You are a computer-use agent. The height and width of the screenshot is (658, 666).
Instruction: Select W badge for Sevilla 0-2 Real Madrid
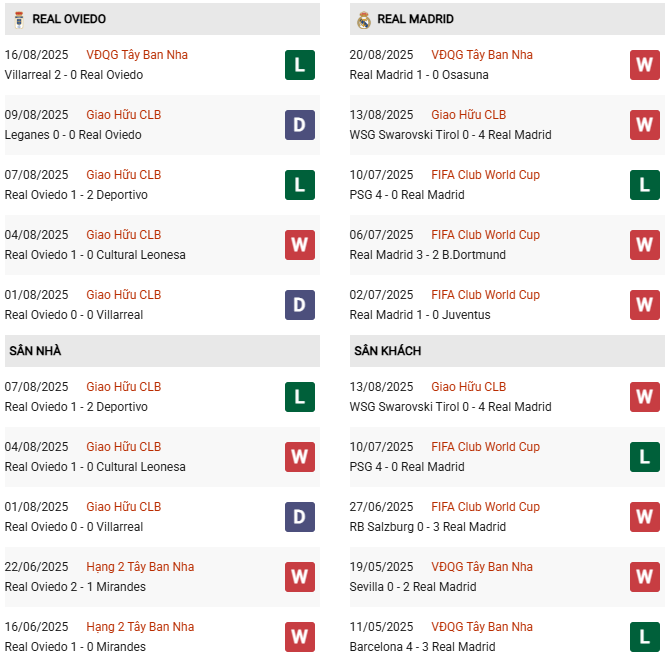click(x=644, y=577)
